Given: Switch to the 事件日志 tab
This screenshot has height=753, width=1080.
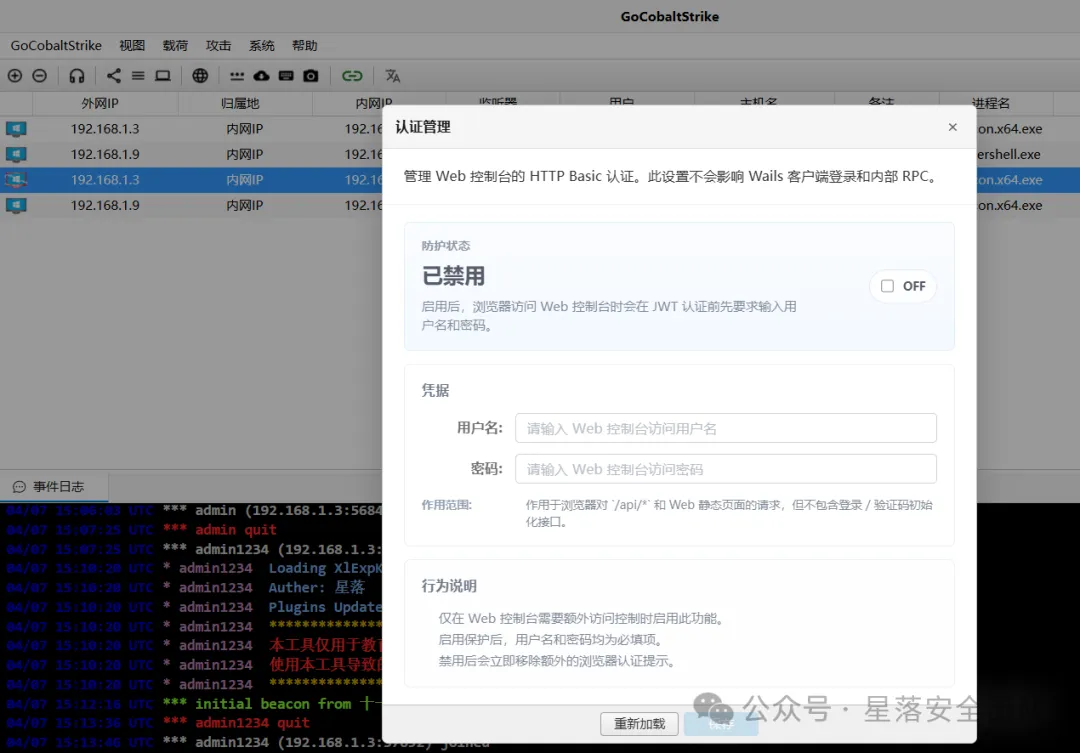Looking at the screenshot, I should pos(54,486).
